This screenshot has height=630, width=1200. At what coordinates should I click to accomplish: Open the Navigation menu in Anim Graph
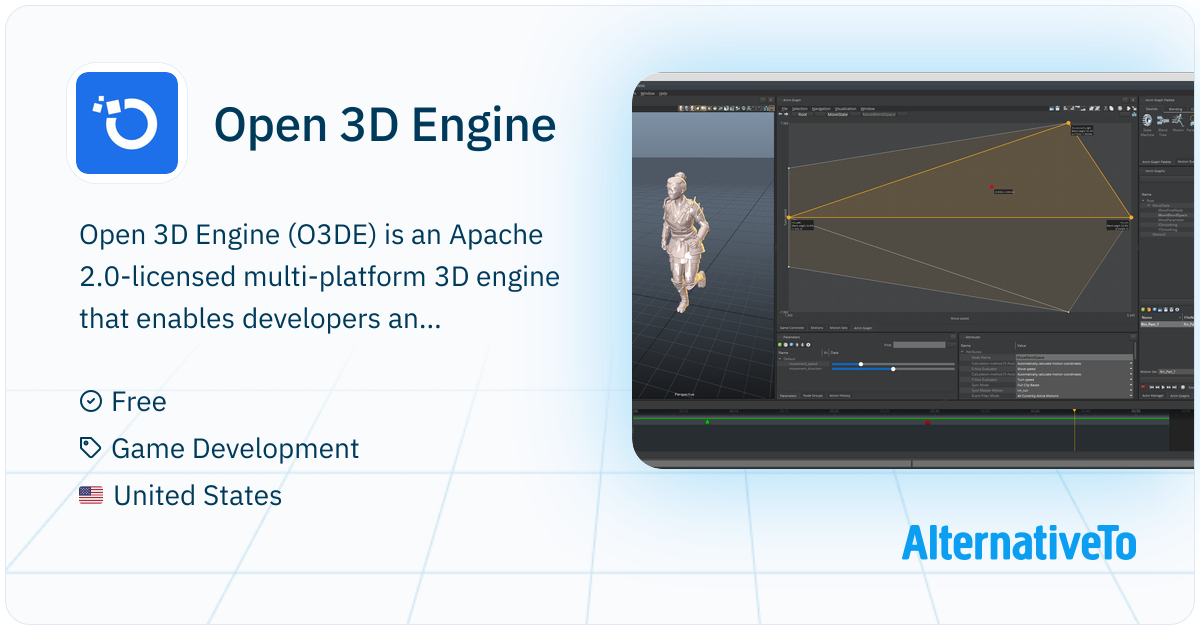821,108
